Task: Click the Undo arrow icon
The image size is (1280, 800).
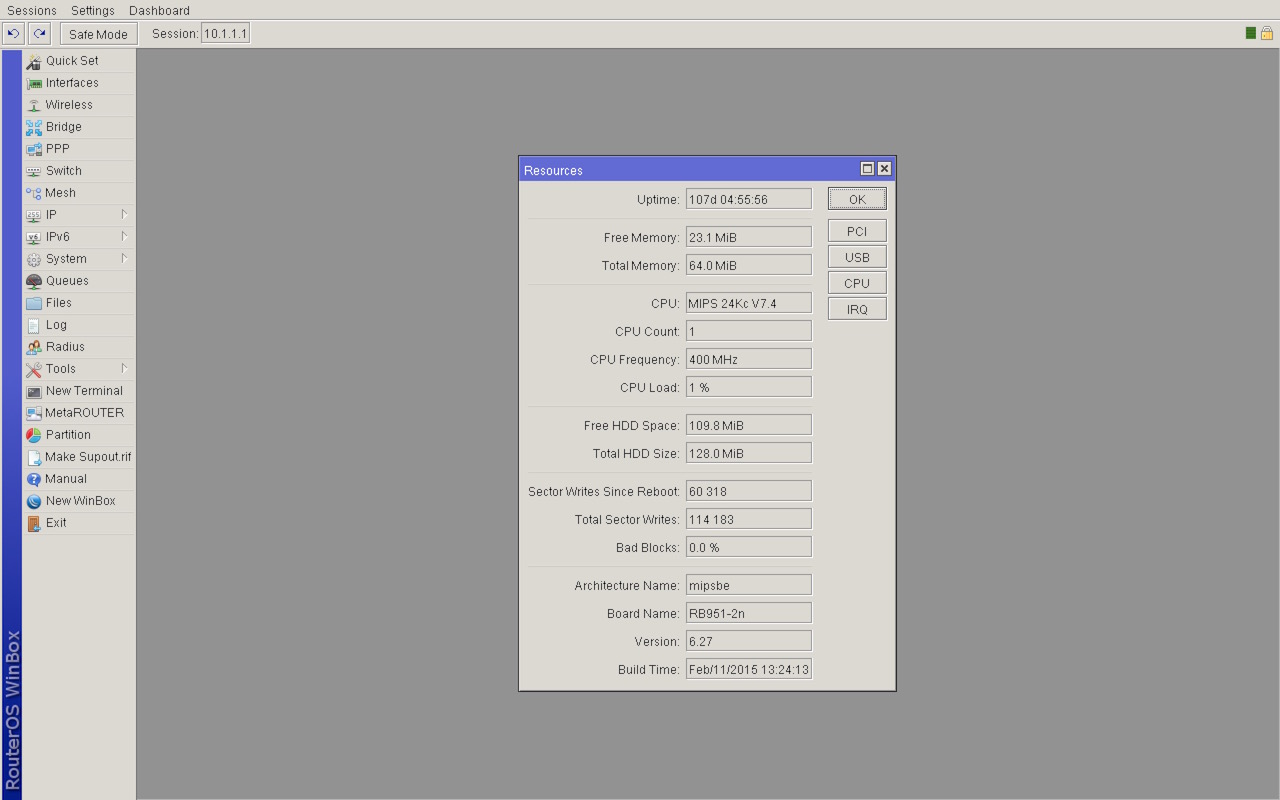Action: pos(13,33)
